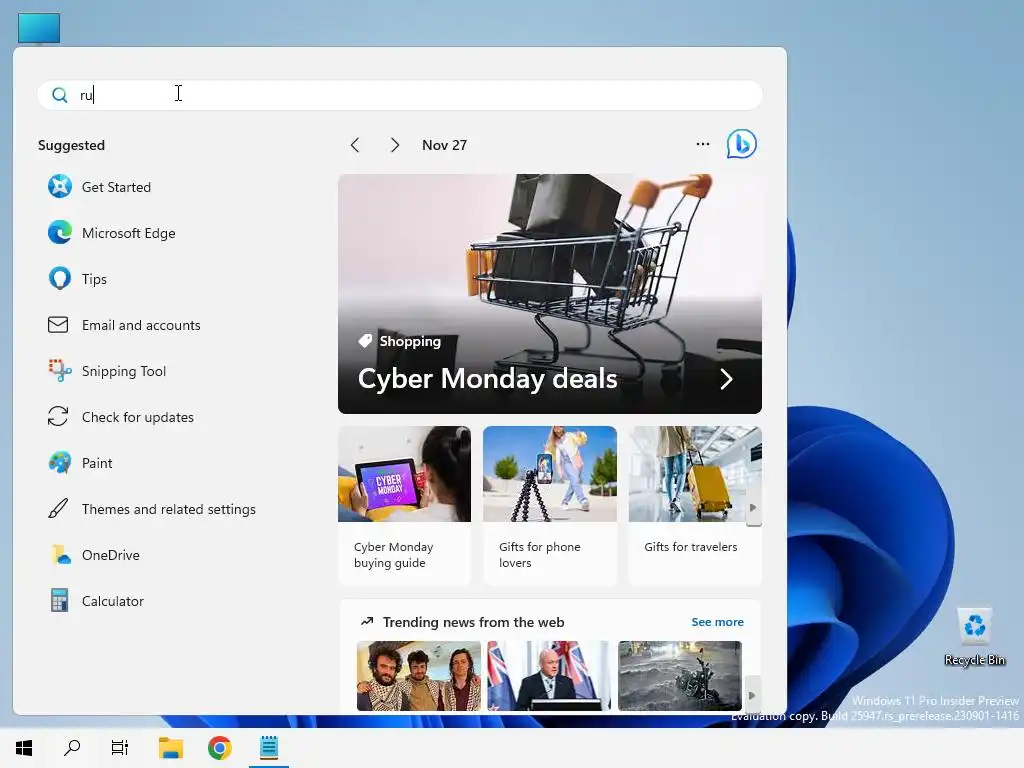
Task: Open File Explorer from the taskbar
Action: point(171,748)
